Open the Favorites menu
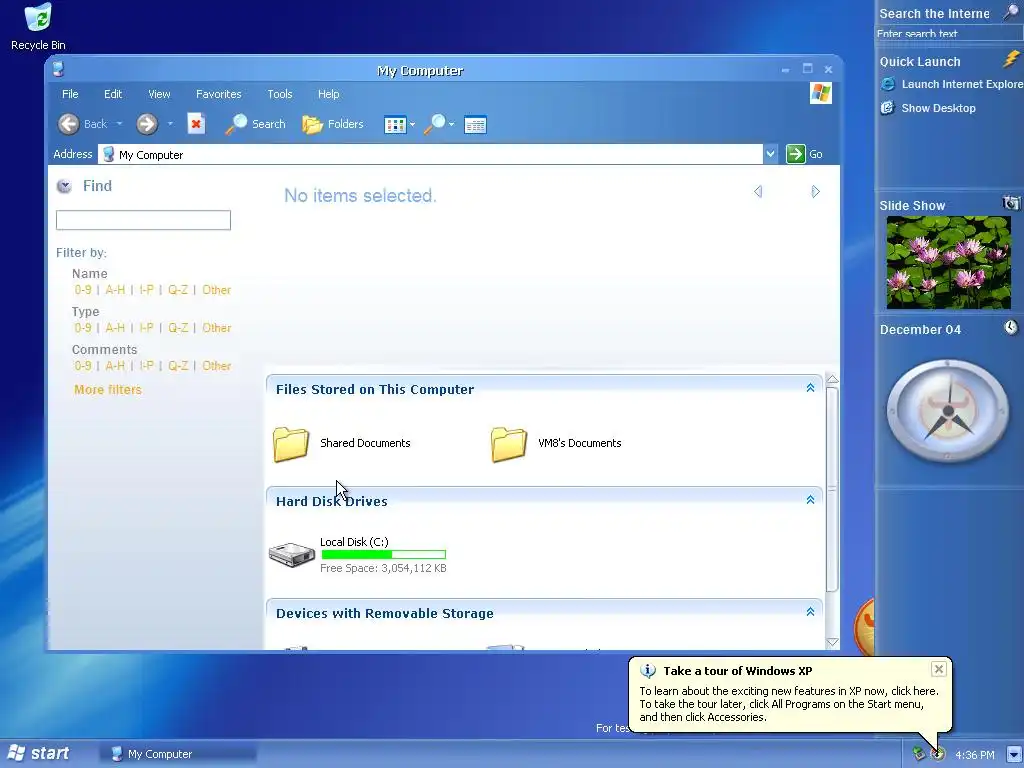This screenshot has width=1024, height=768. pyautogui.click(x=219, y=94)
